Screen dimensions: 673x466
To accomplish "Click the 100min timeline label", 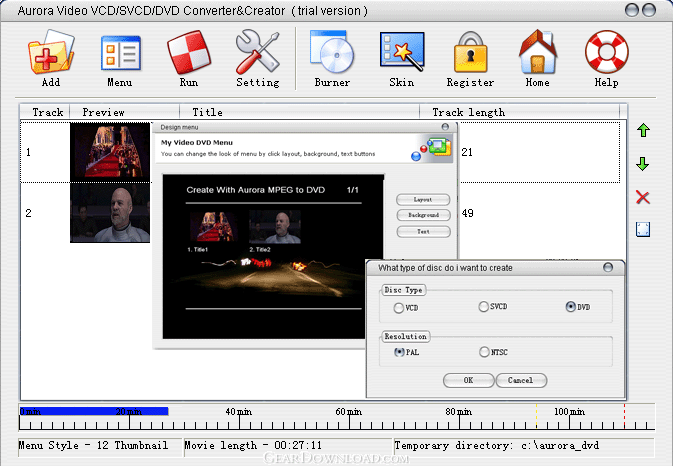I will pyautogui.click(x=569, y=412).
